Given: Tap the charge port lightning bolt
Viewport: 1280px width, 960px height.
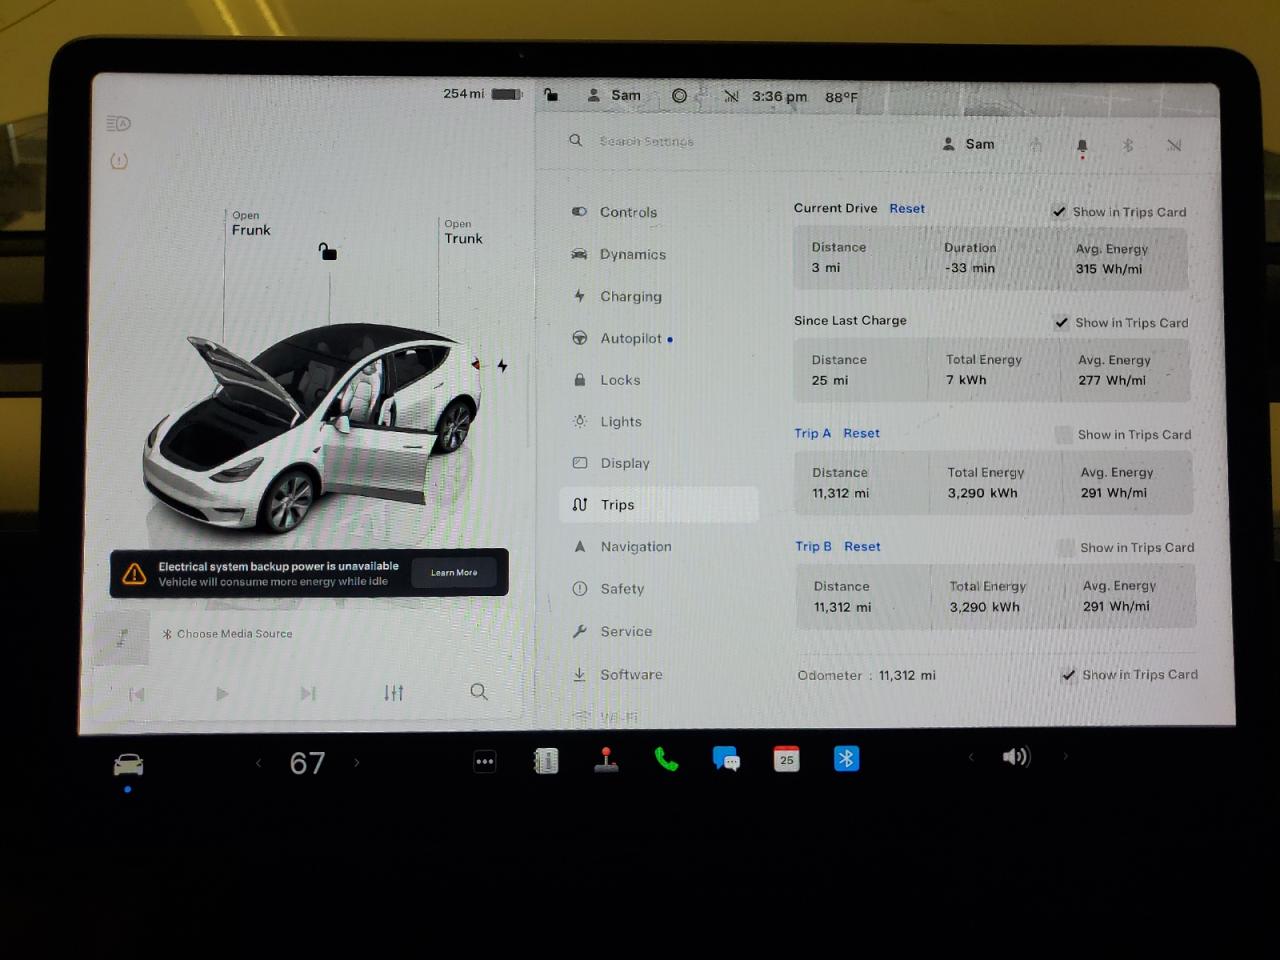Looking at the screenshot, I should coord(502,366).
